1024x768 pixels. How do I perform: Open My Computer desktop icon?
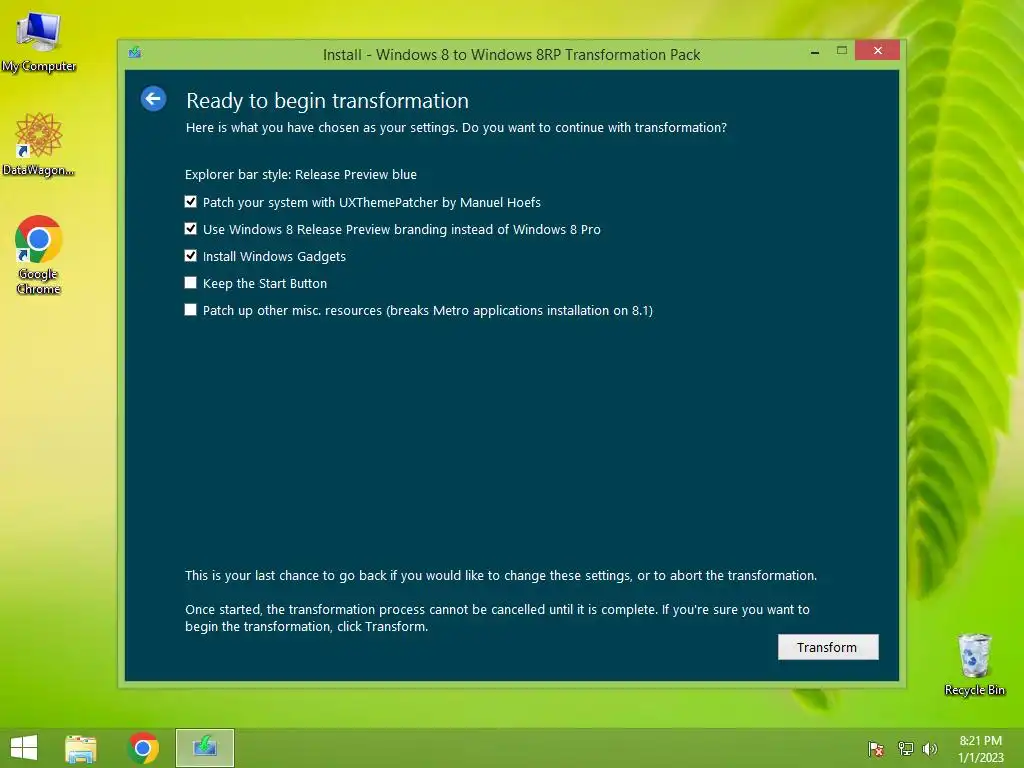pos(39,43)
